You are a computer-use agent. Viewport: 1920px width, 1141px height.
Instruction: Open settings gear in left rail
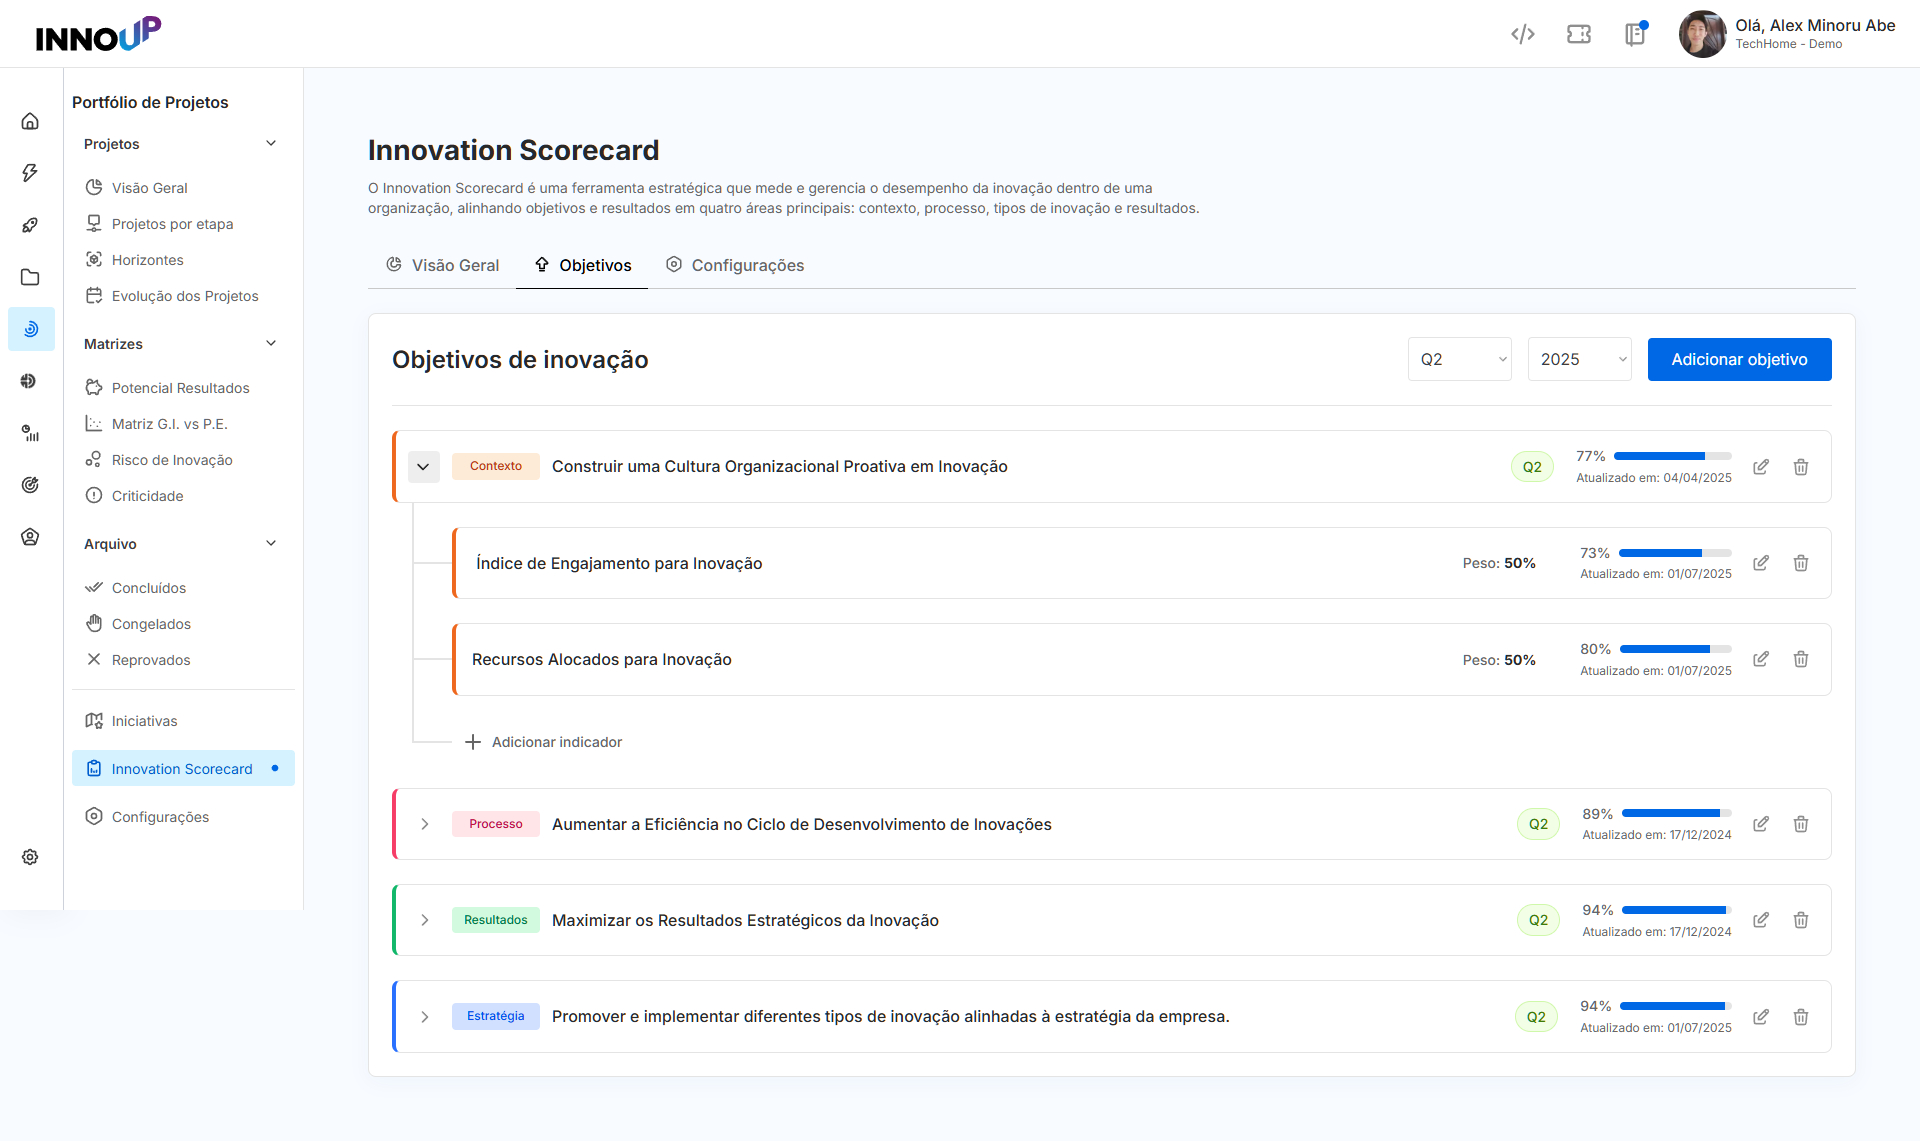click(x=30, y=857)
